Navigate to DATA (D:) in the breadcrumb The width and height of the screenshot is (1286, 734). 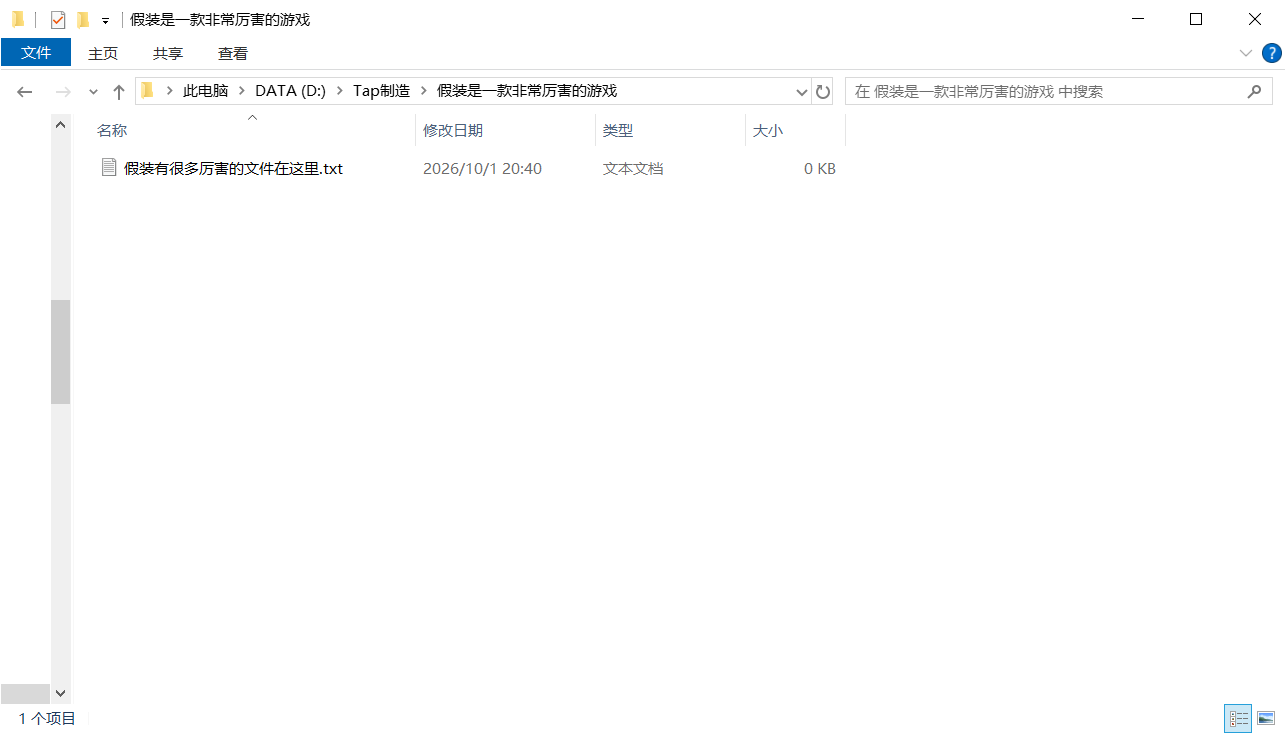[x=291, y=91]
